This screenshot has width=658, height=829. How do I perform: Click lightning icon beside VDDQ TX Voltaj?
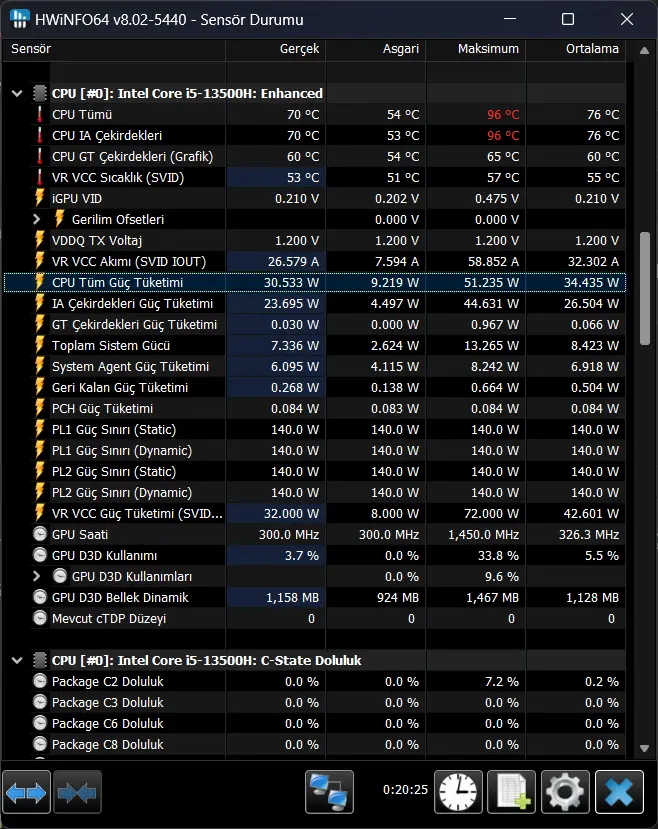(x=40, y=240)
